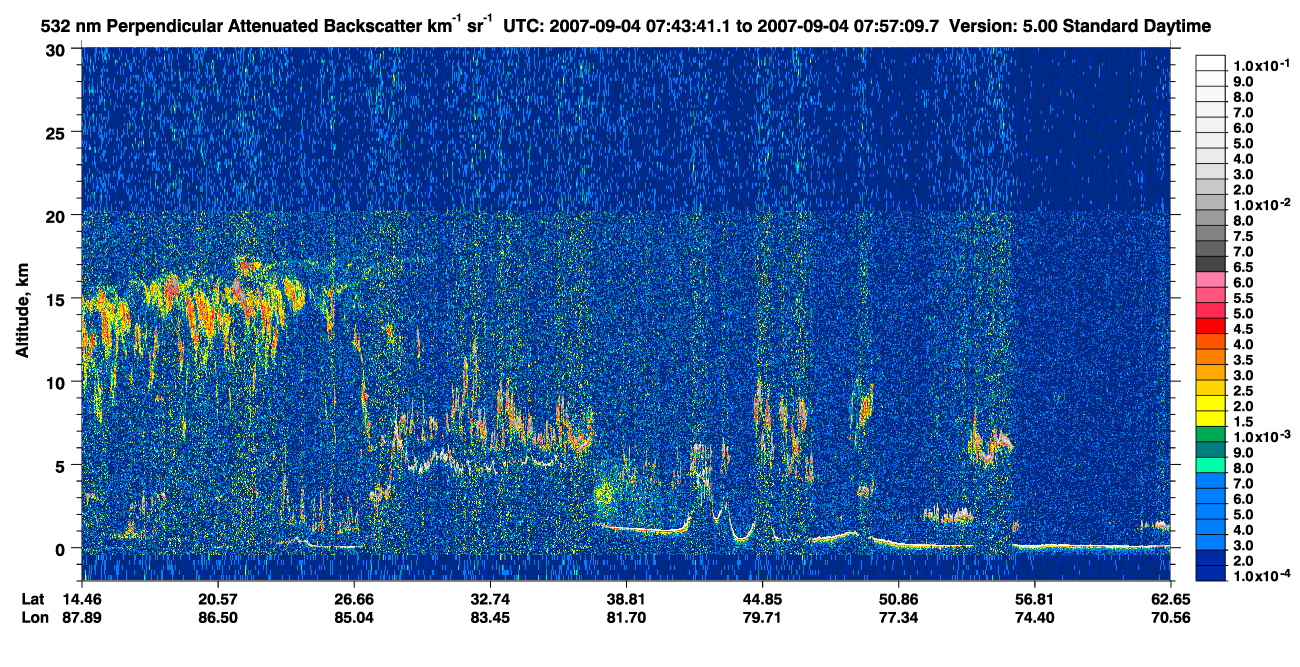Screen dimensions: 1300x667
Task: Click latitude value 62.65
Action: (x=1170, y=599)
